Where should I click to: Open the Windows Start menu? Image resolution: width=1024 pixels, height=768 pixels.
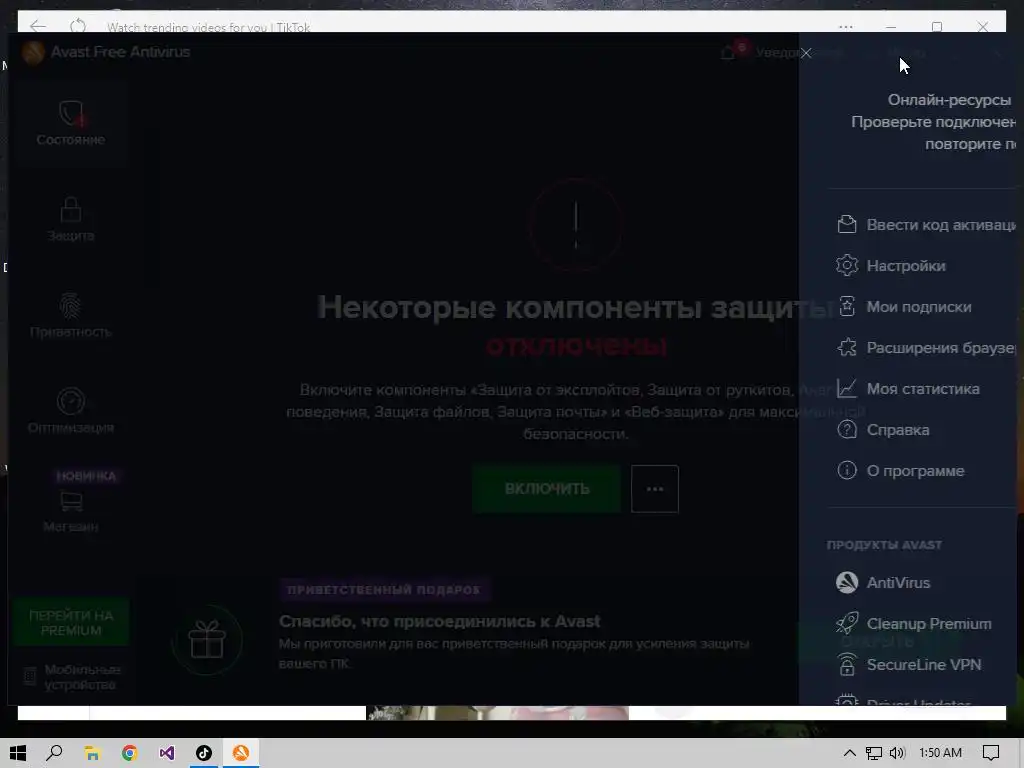18,753
